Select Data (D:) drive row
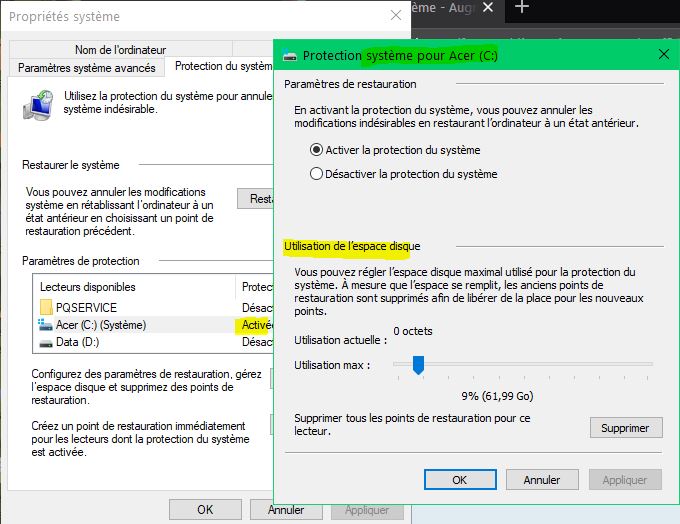 tap(153, 342)
